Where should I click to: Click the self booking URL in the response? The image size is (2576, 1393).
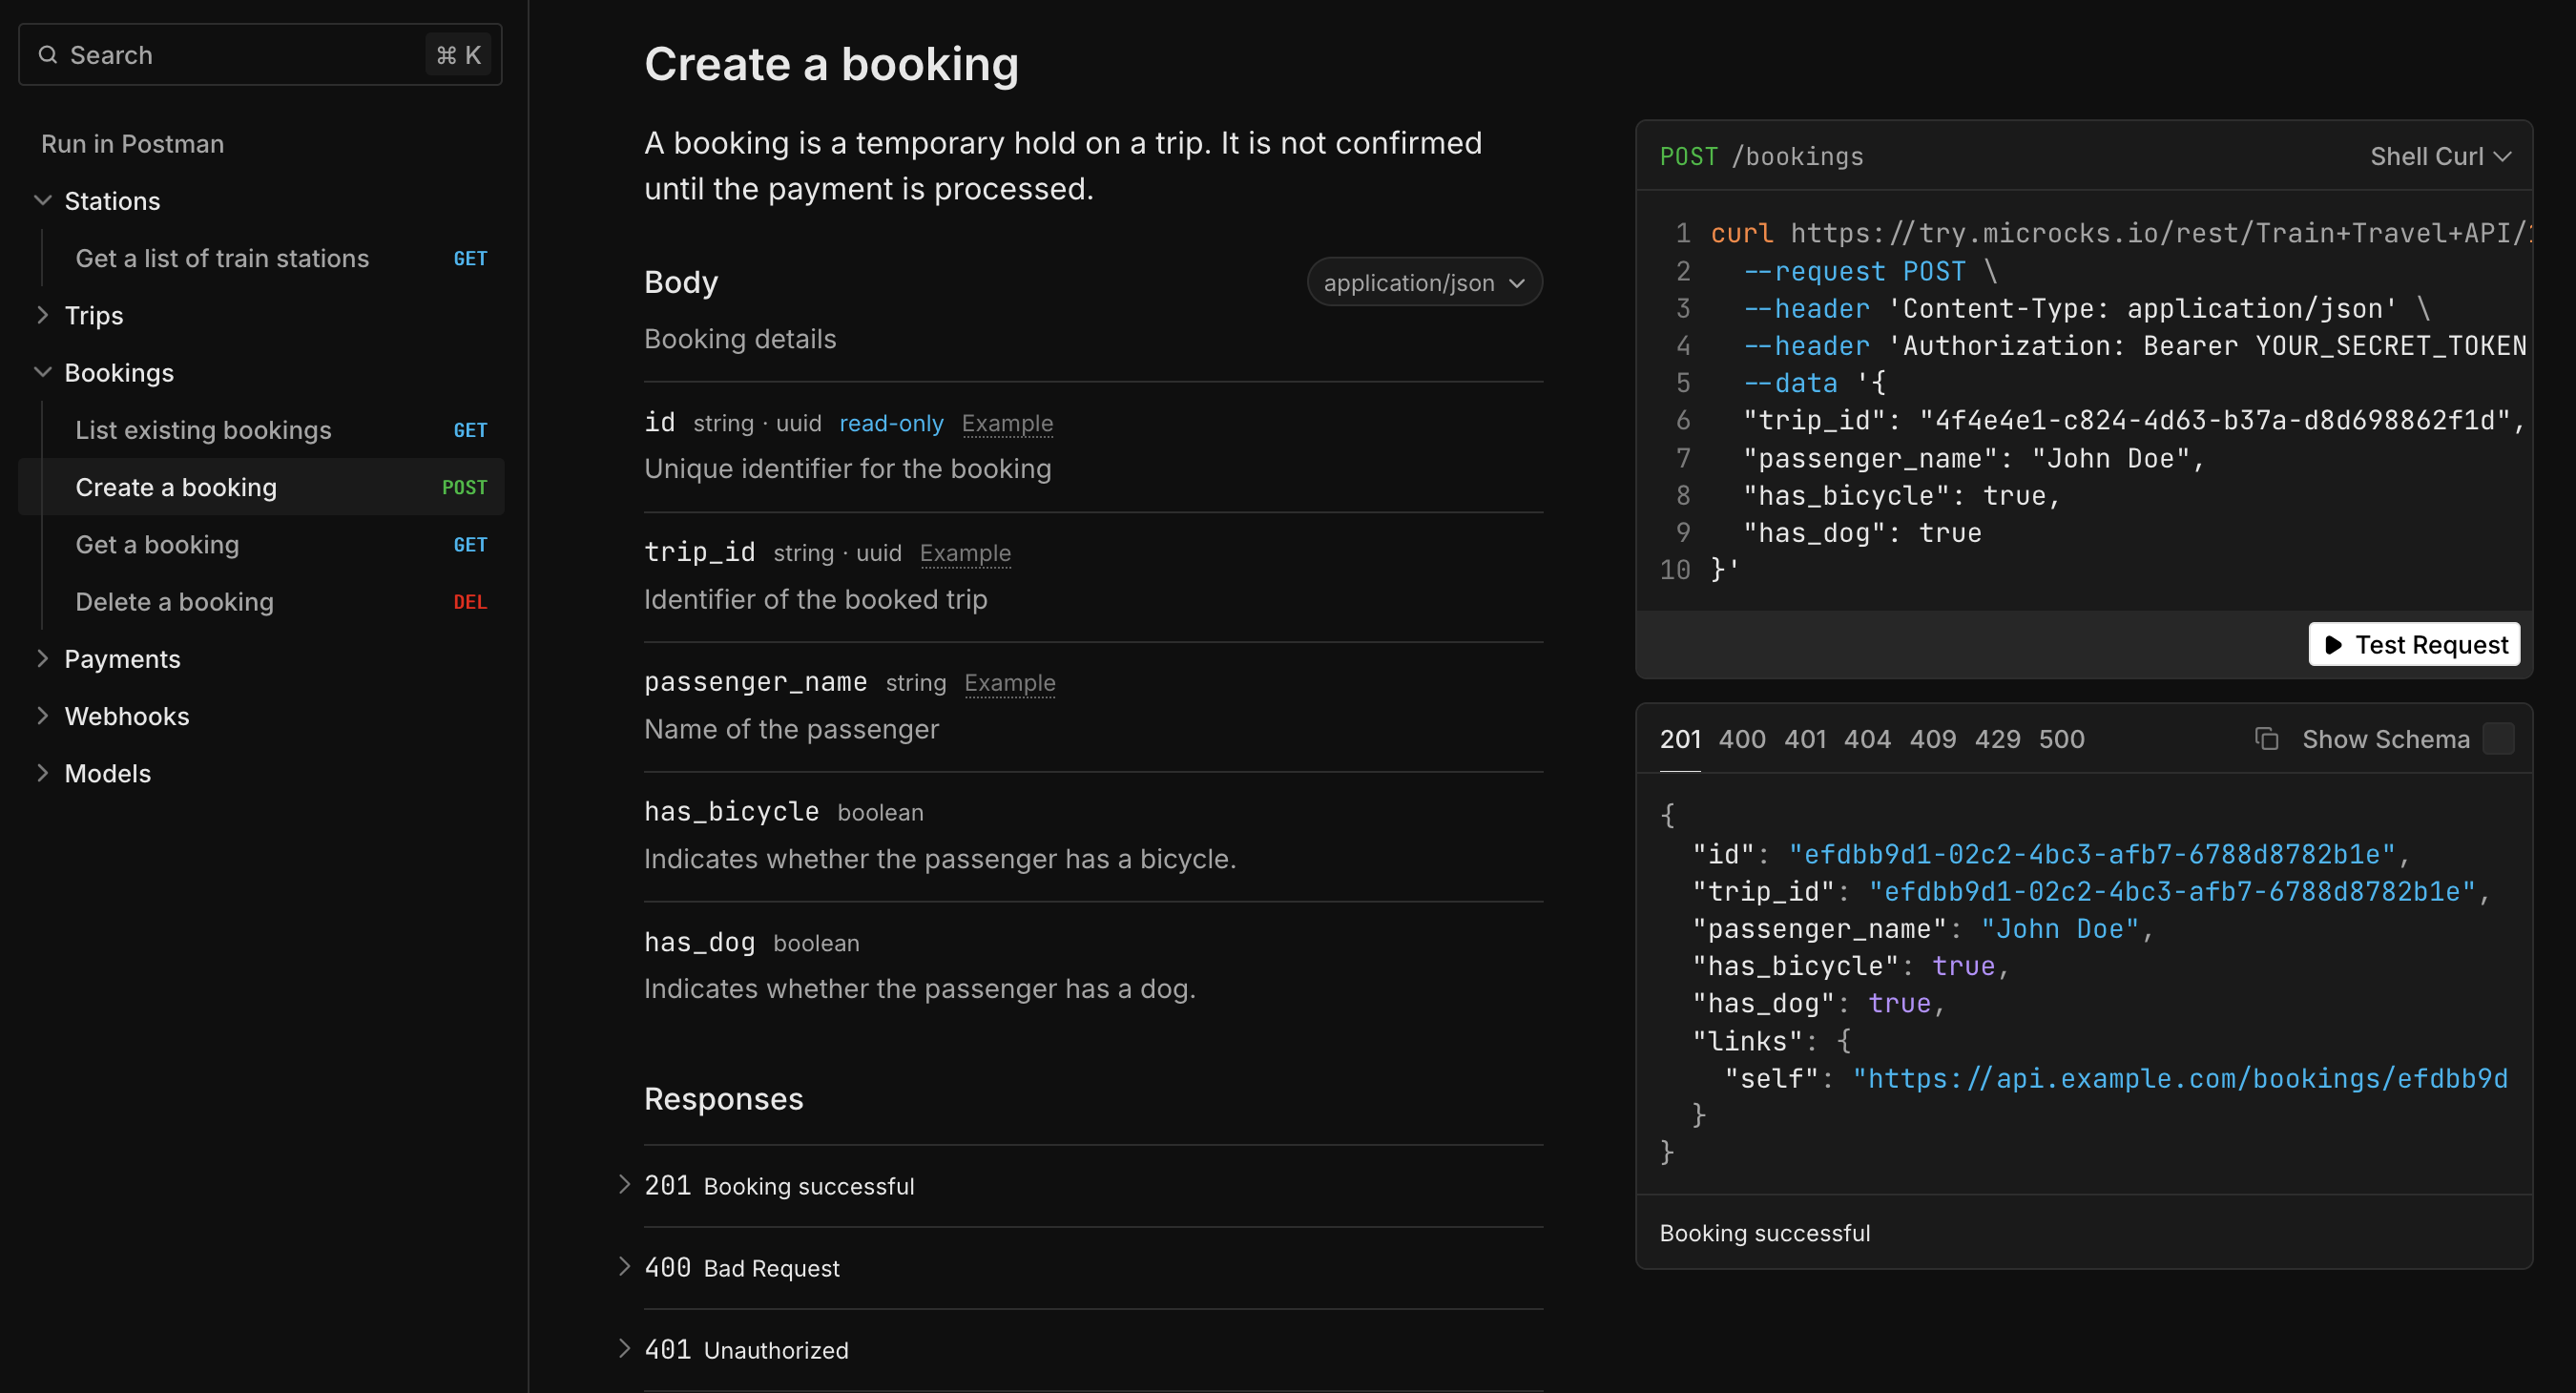click(2180, 1078)
